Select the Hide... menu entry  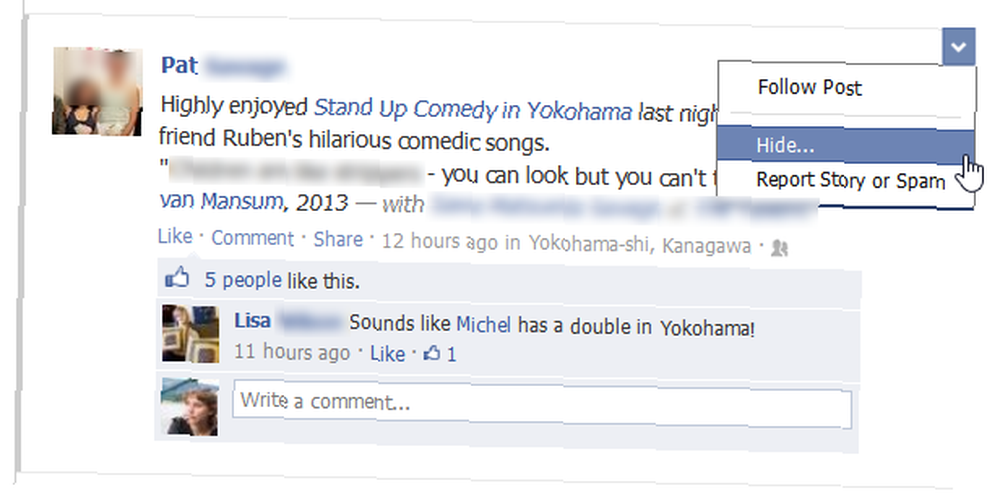(845, 145)
